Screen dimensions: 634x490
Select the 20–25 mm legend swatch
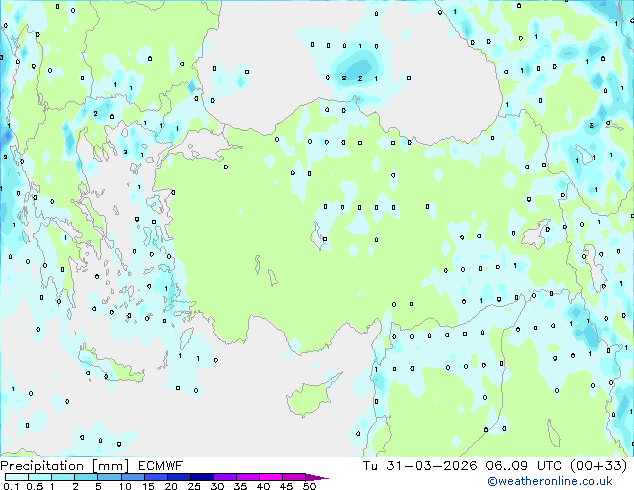pos(179,477)
